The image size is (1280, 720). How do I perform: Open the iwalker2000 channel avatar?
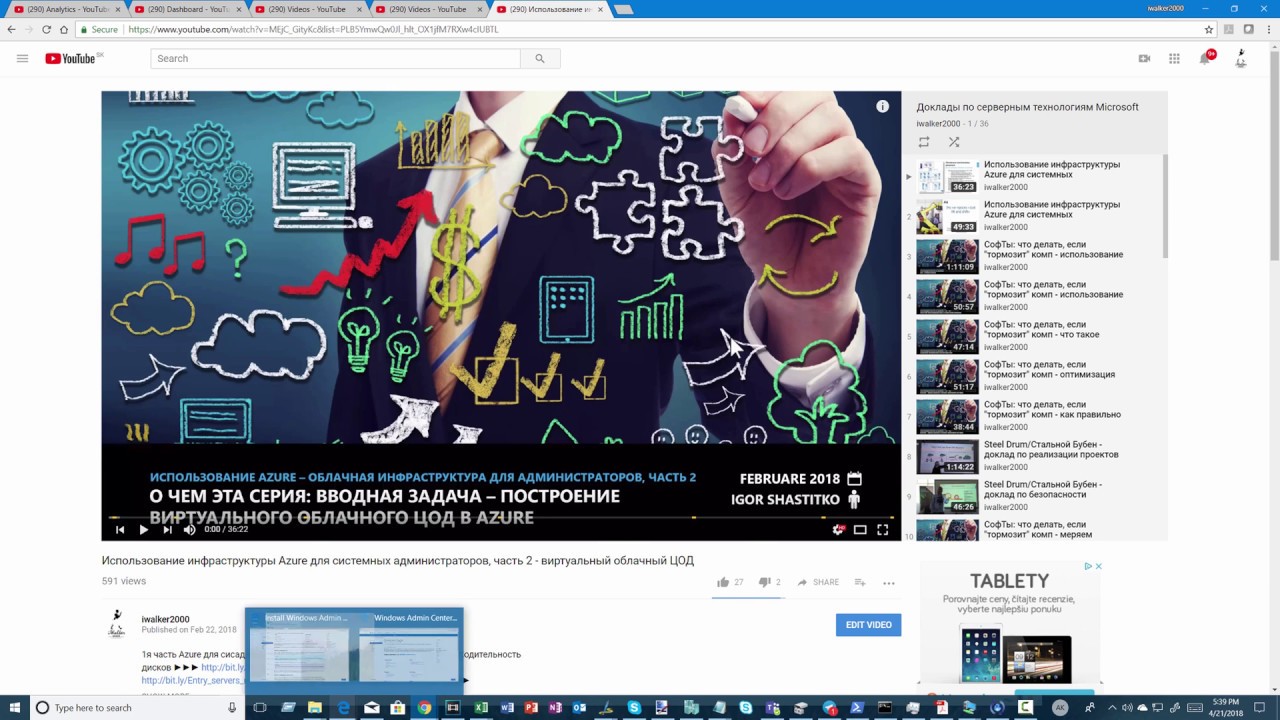117,623
